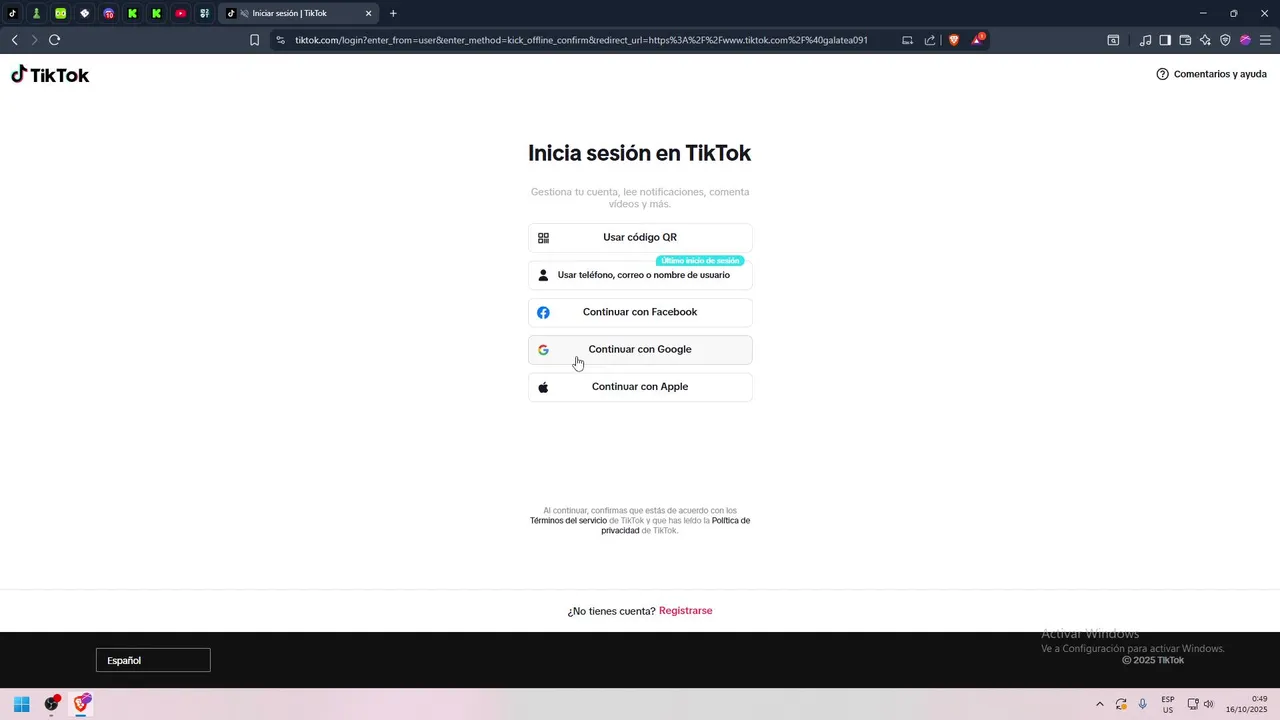The width and height of the screenshot is (1280, 720).
Task: Open the pinned TikTok tab
Action: coord(13,13)
